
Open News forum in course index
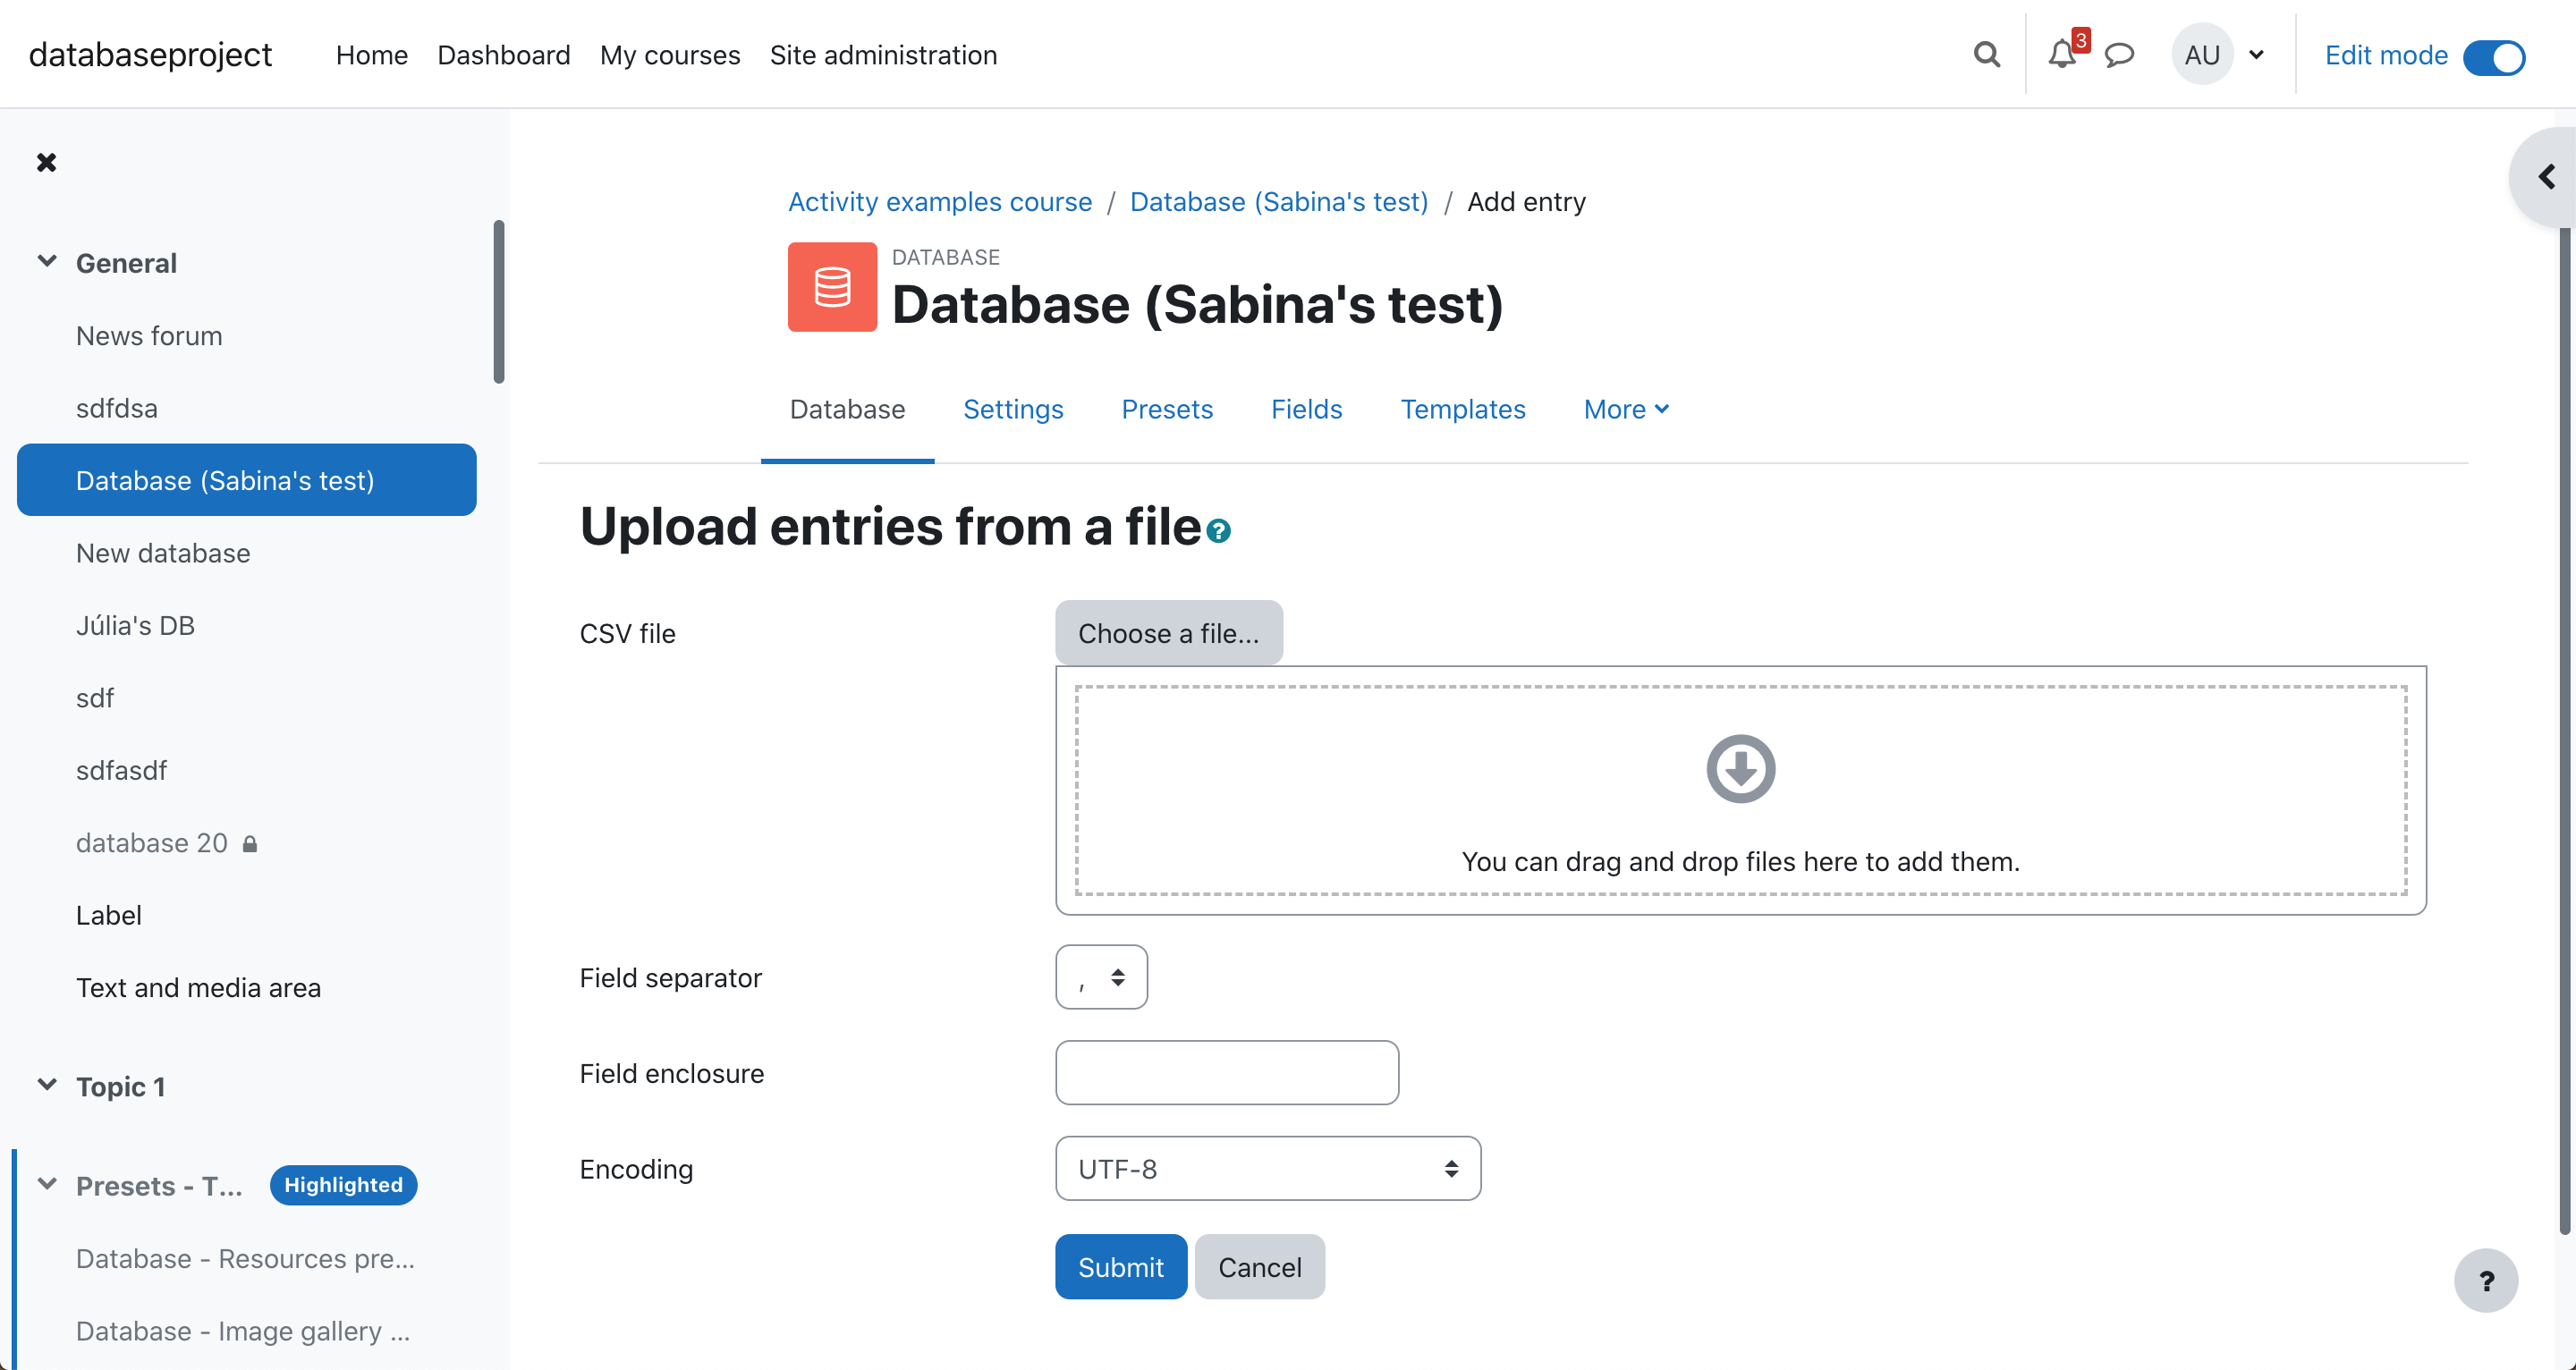pyautogui.click(x=149, y=335)
